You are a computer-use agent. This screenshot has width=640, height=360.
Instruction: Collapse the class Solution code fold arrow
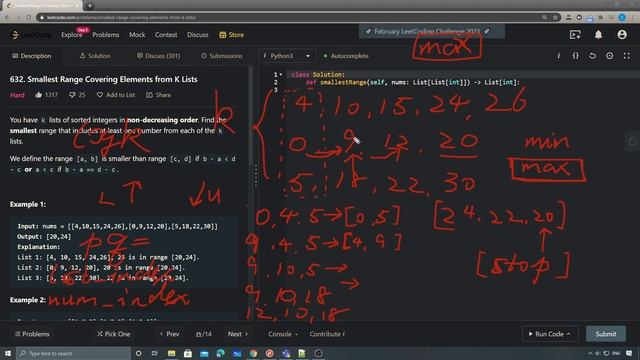(x=281, y=74)
